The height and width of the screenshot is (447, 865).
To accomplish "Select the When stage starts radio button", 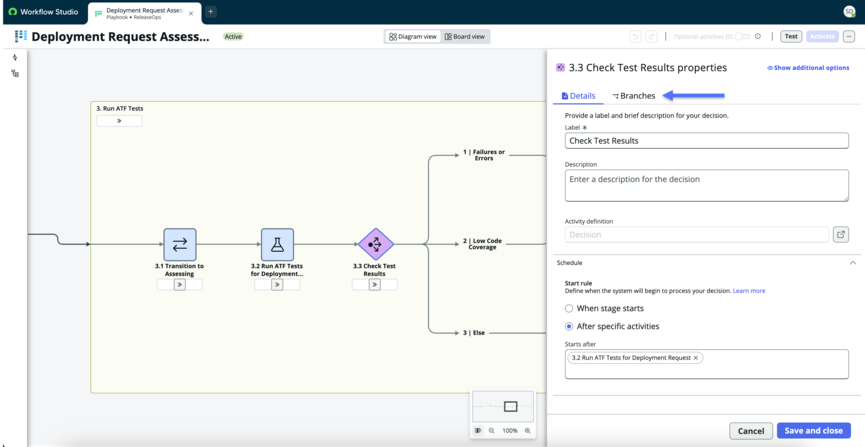I will coord(569,308).
